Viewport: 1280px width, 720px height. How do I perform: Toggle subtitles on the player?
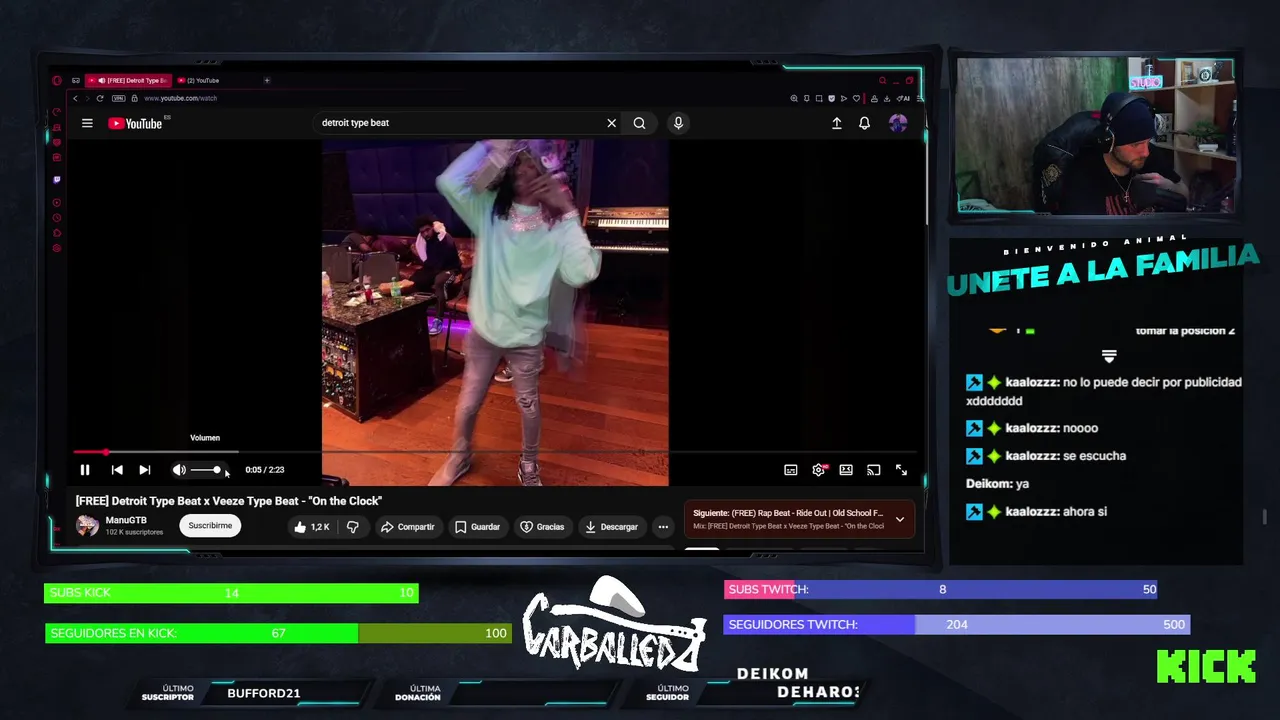791,470
